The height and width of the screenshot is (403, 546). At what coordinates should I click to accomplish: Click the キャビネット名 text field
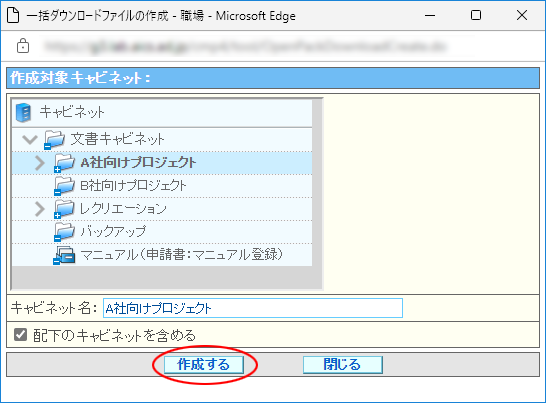click(x=253, y=308)
